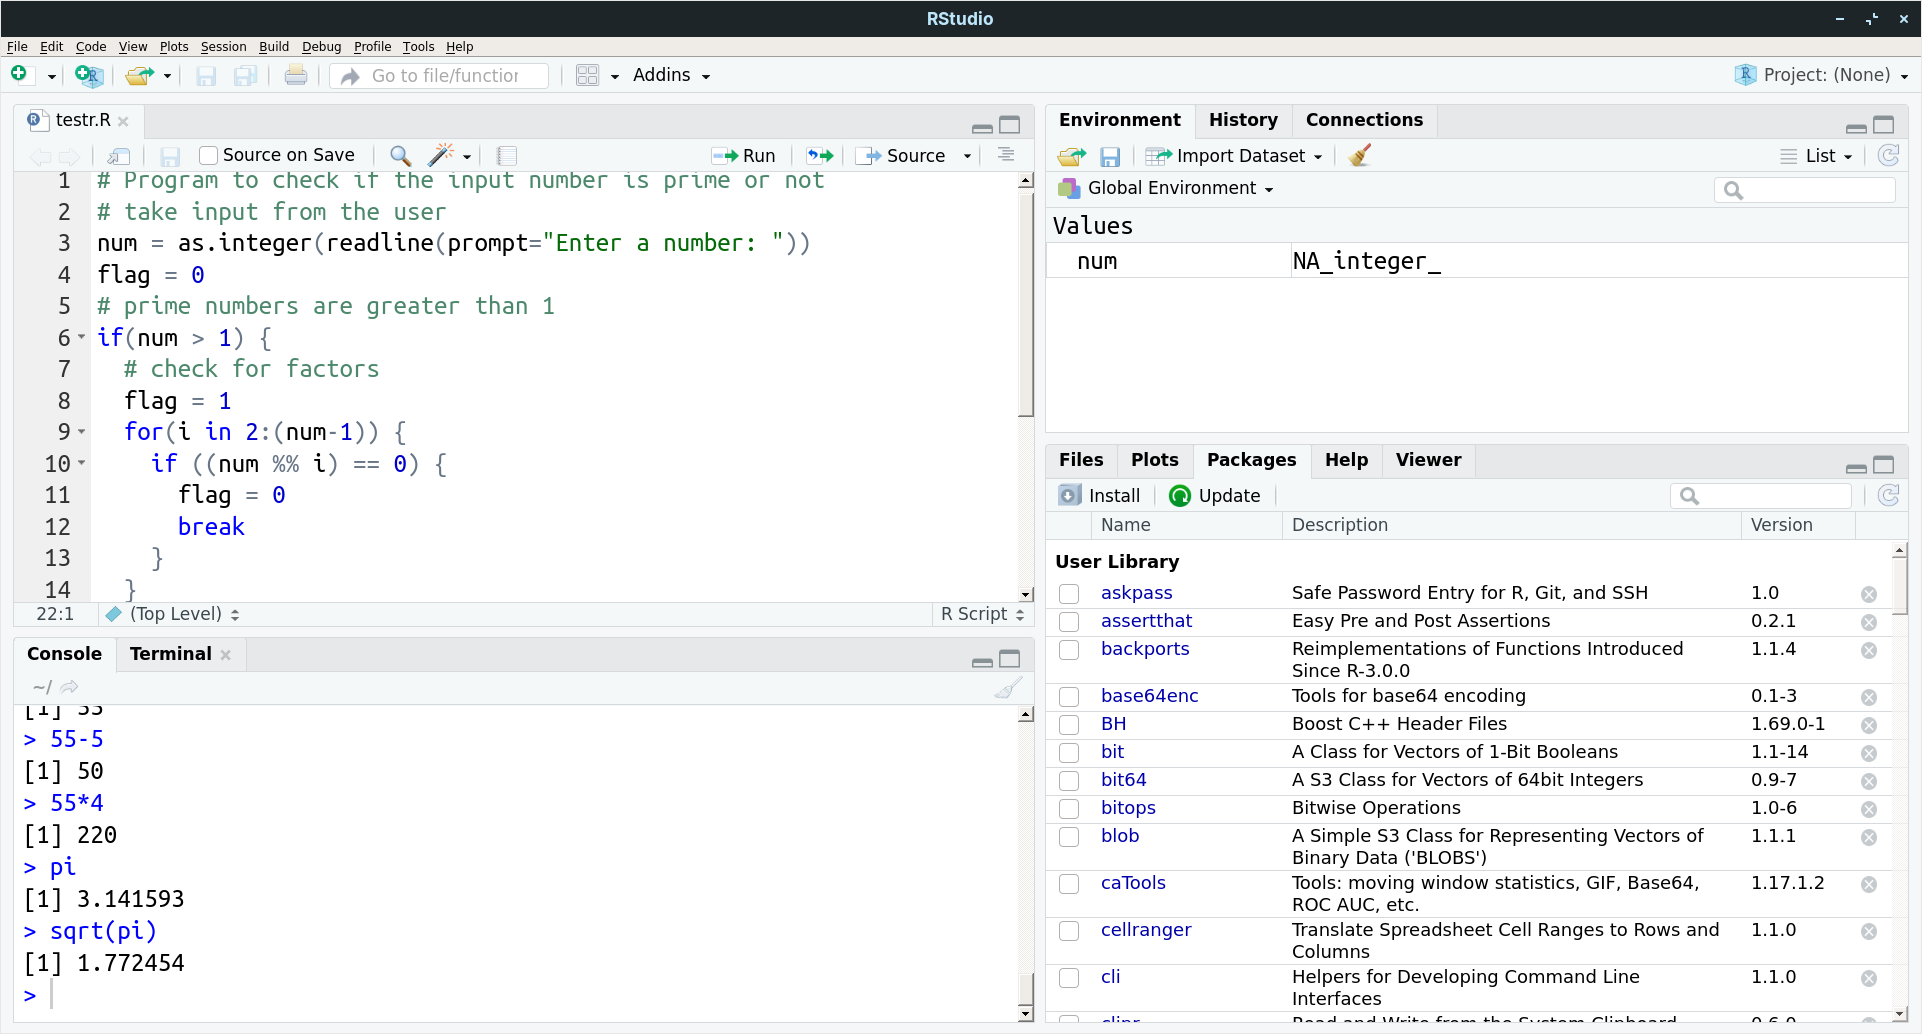1922x1034 pixels.
Task: Click the Compile Report notebook icon
Action: pyautogui.click(x=507, y=155)
